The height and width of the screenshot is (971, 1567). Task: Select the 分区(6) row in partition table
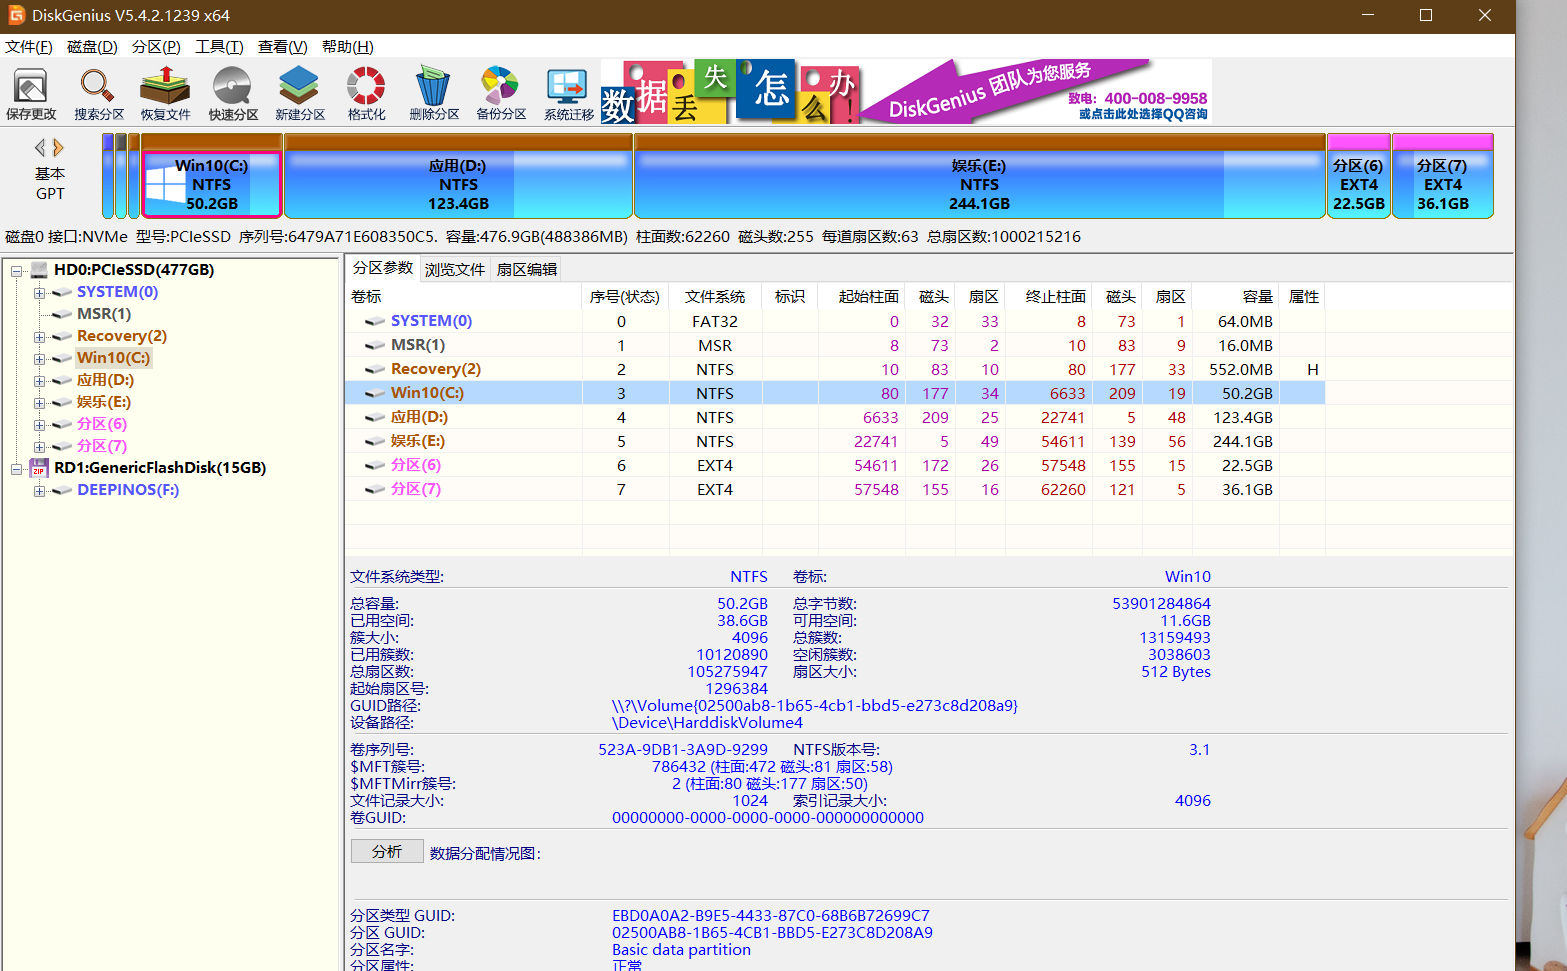[835, 465]
